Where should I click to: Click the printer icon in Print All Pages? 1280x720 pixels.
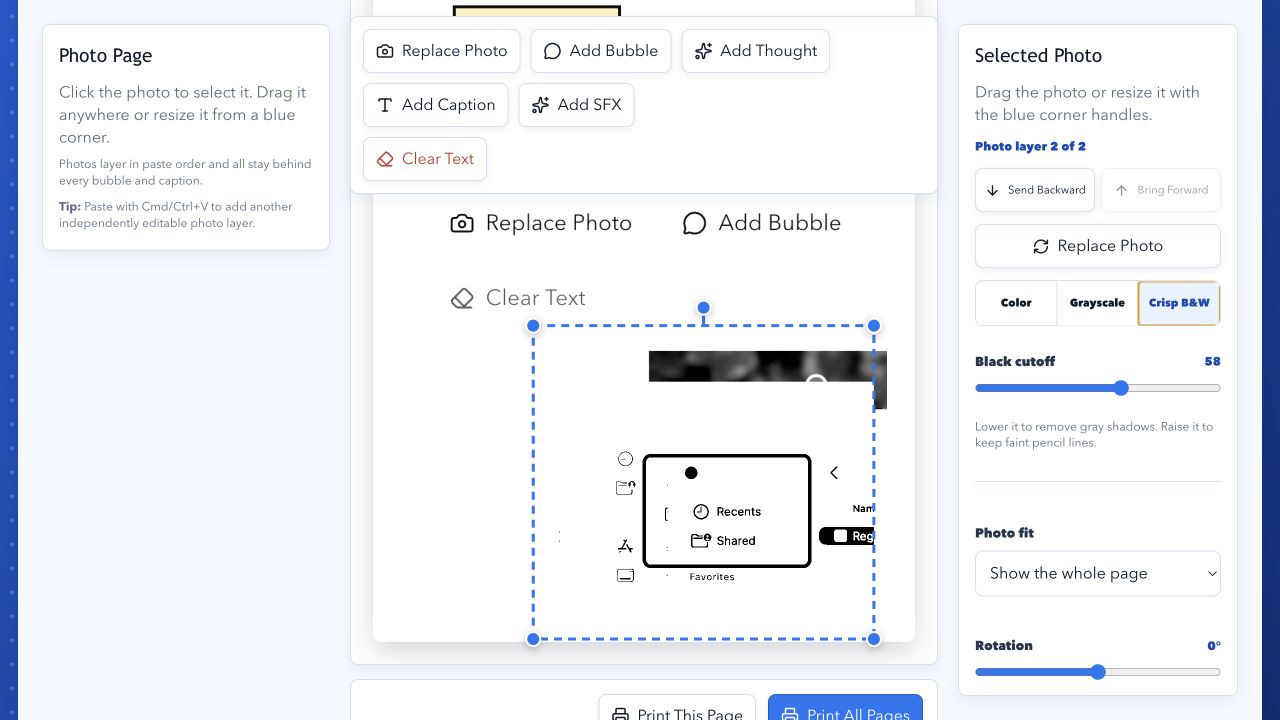790,715
